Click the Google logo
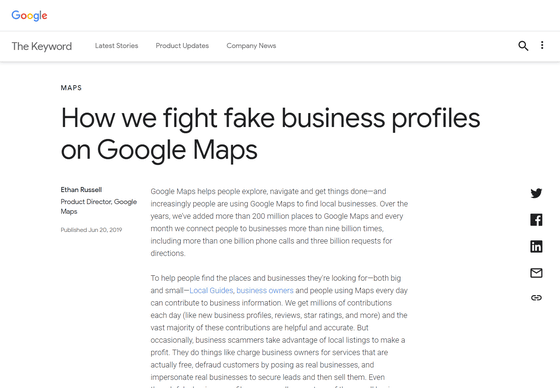The image size is (560, 388). (x=29, y=16)
